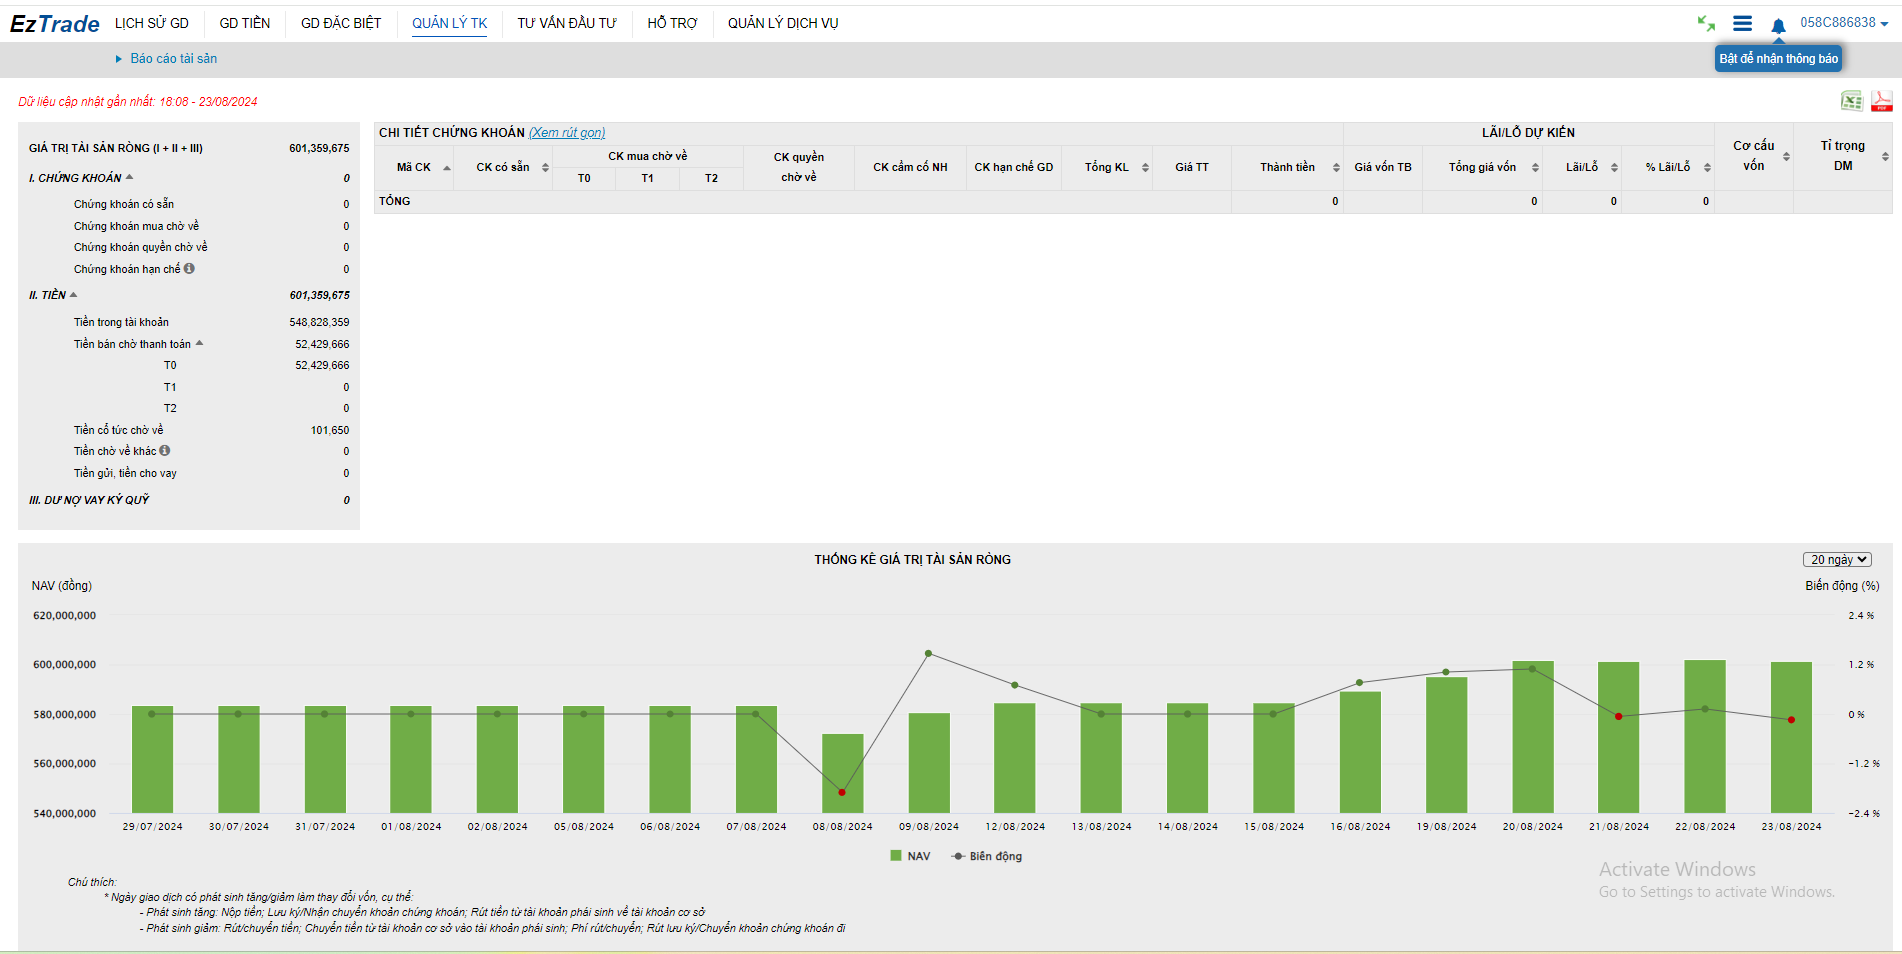
Task: Click the arrow icon before Báo cáo tài sản
Action: [119, 59]
